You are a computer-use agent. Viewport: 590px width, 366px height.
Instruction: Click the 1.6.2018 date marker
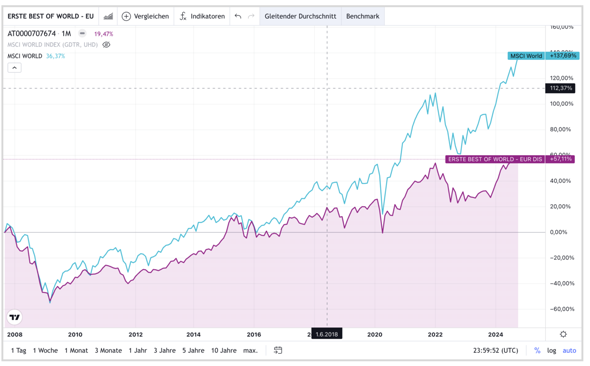tap(327, 334)
